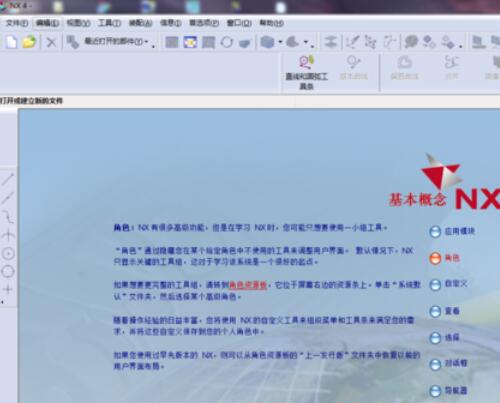Click the red underlined 角色资源板 hyperlink
The height and width of the screenshot is (403, 500).
coord(248,285)
